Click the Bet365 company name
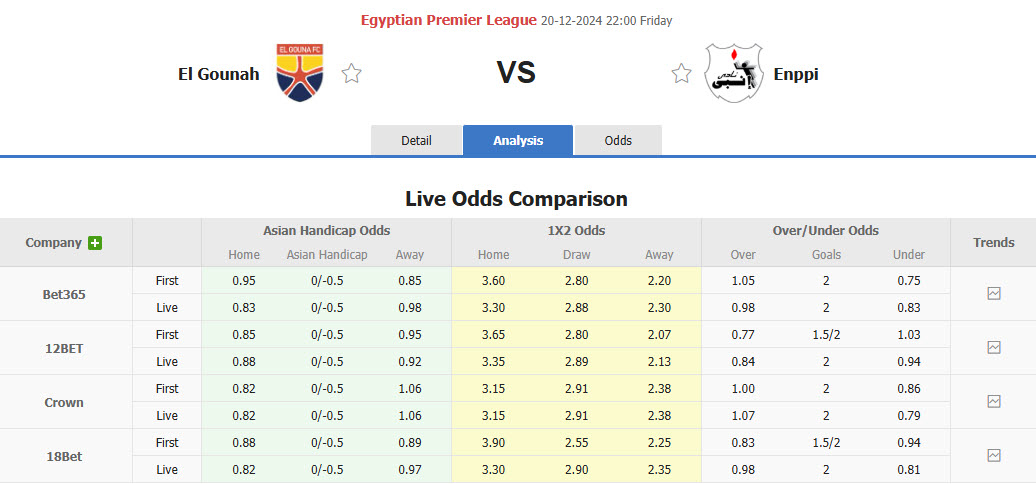The width and height of the screenshot is (1036, 484). pyautogui.click(x=62, y=294)
